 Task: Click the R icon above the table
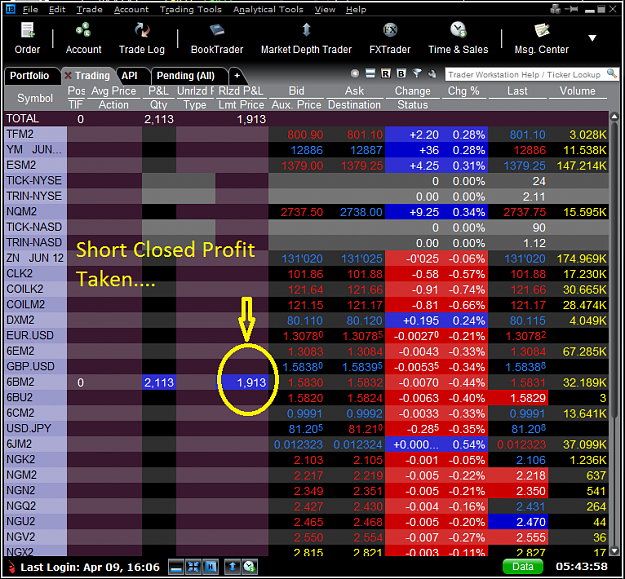pos(385,73)
